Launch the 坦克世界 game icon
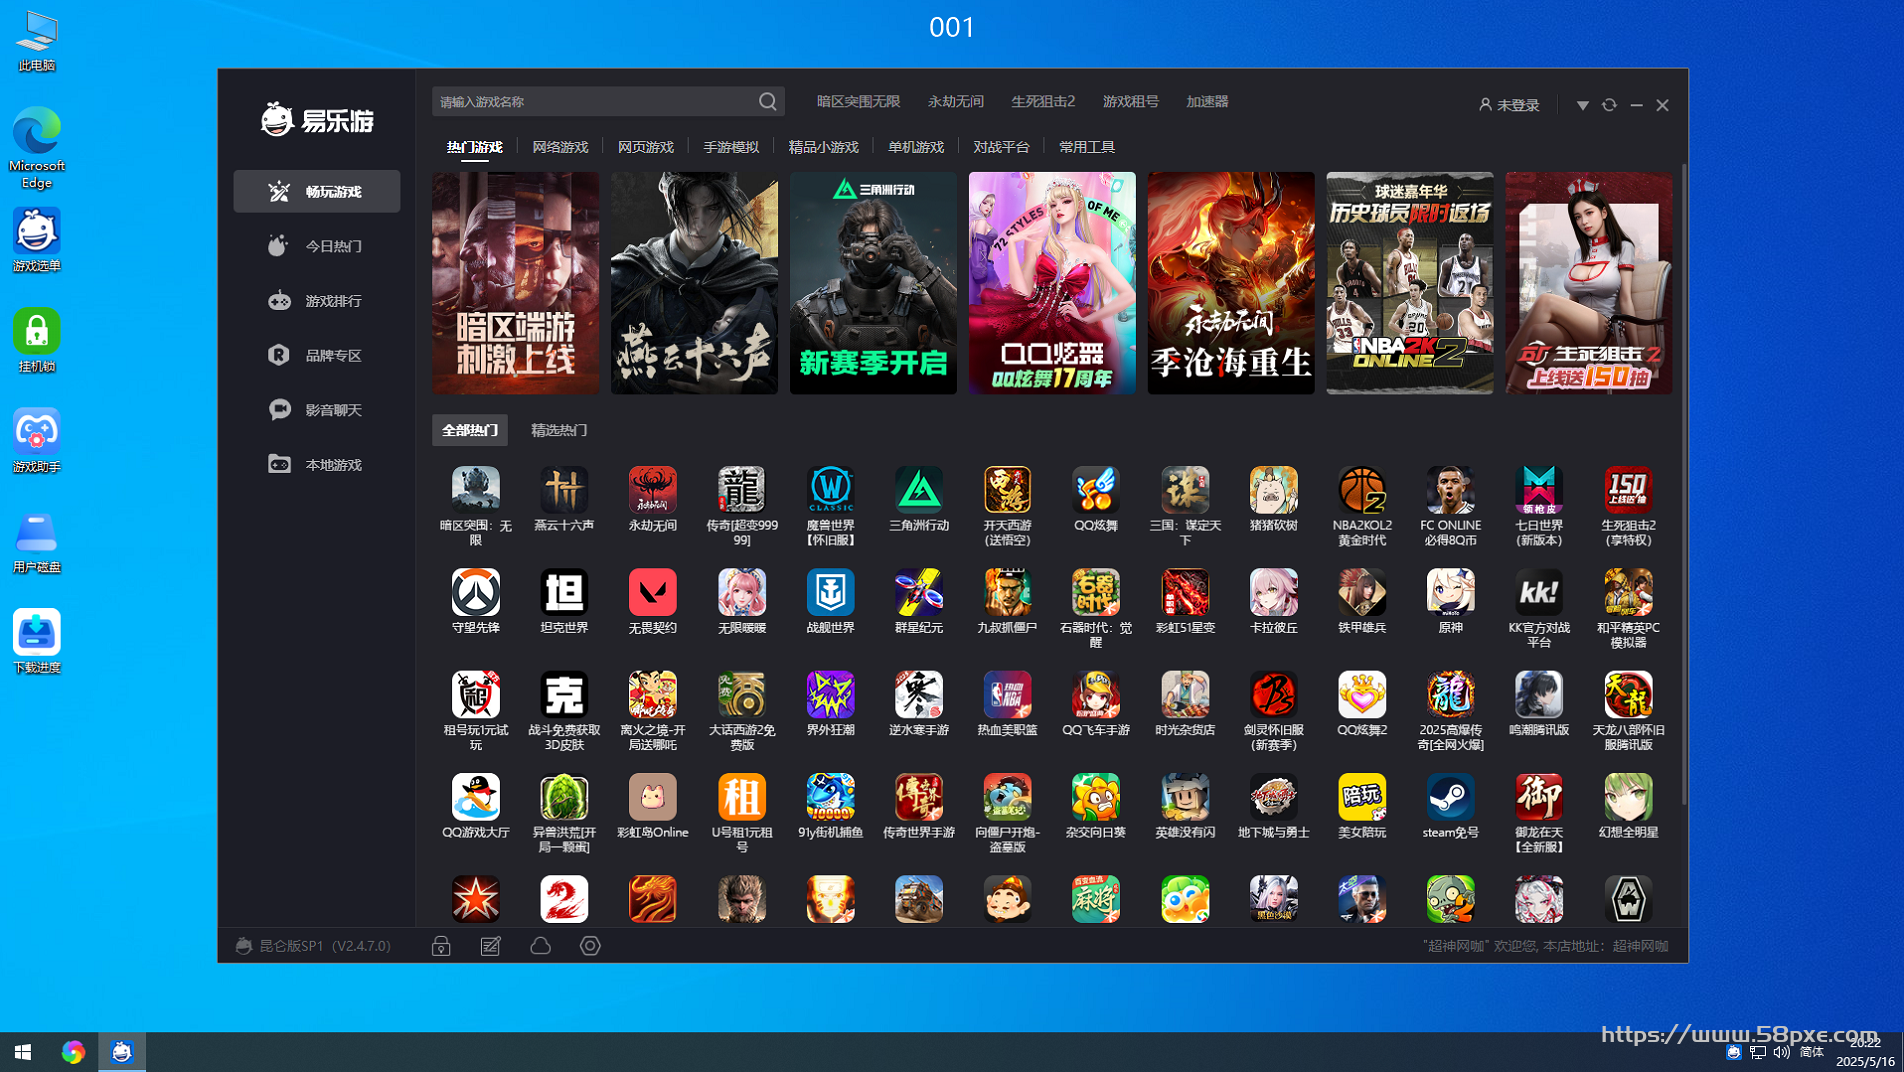This screenshot has height=1072, width=1904. coord(564,593)
